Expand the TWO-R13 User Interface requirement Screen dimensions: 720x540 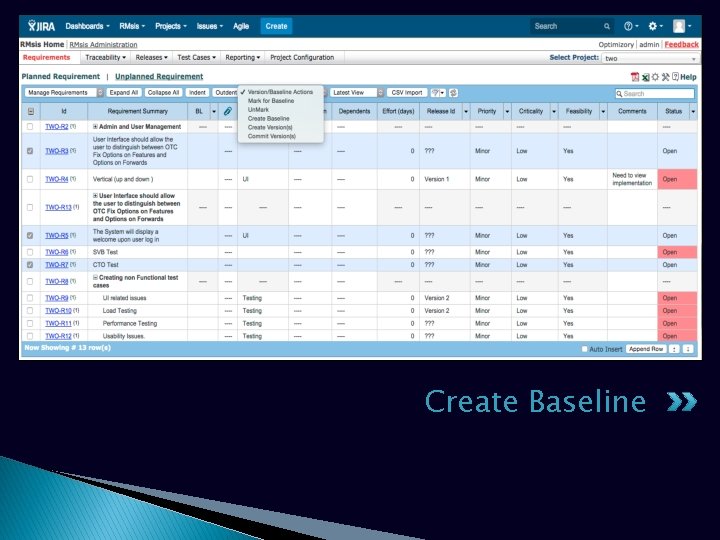[96, 196]
